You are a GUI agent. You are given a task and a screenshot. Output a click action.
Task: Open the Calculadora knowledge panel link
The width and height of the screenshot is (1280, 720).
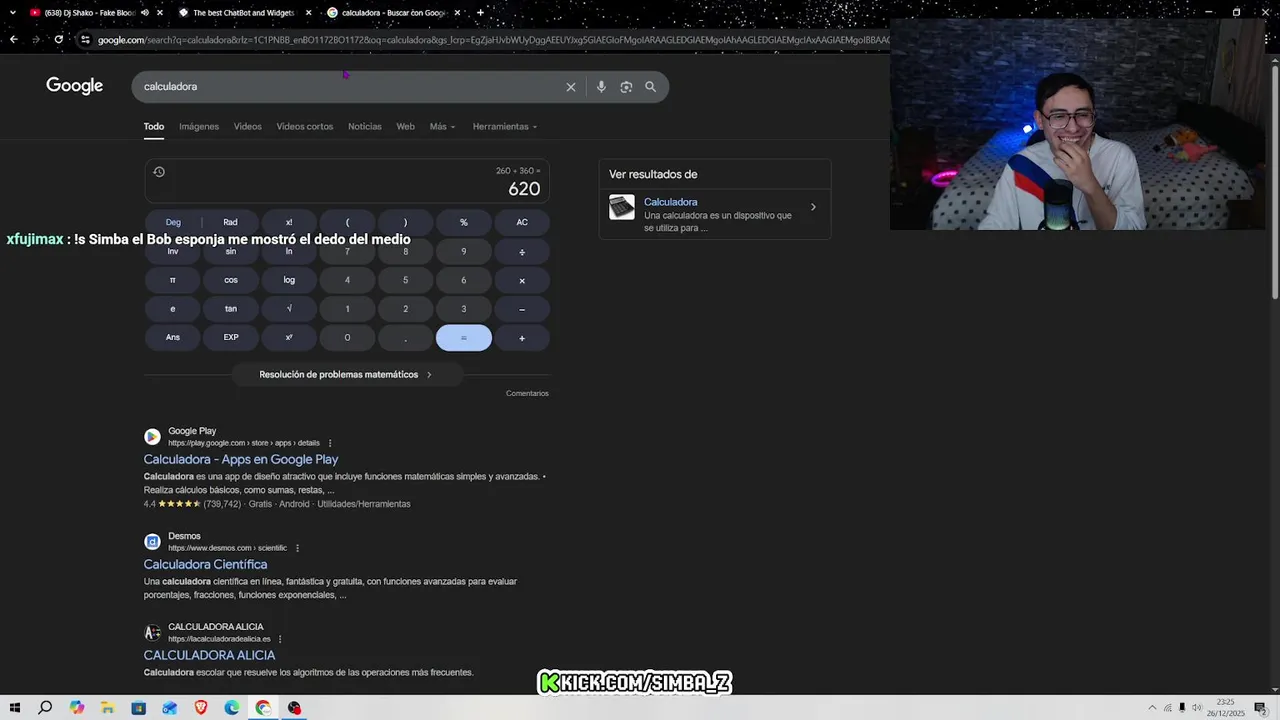(670, 202)
